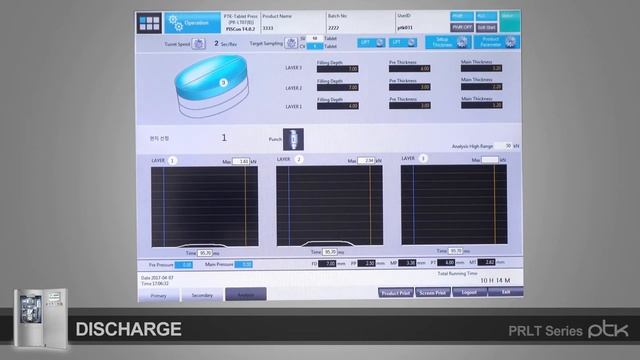Edit Layer 3 Filling Depth field
The height and width of the screenshot is (360, 640).
338,69
